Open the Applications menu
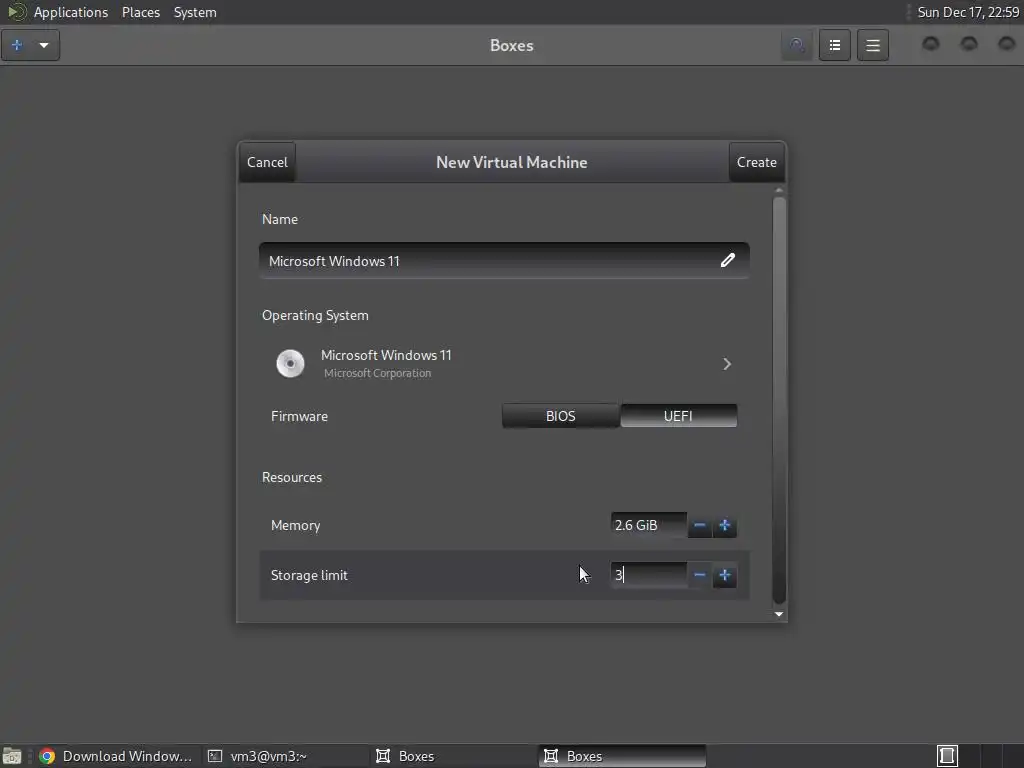The width and height of the screenshot is (1024, 768). click(x=71, y=12)
